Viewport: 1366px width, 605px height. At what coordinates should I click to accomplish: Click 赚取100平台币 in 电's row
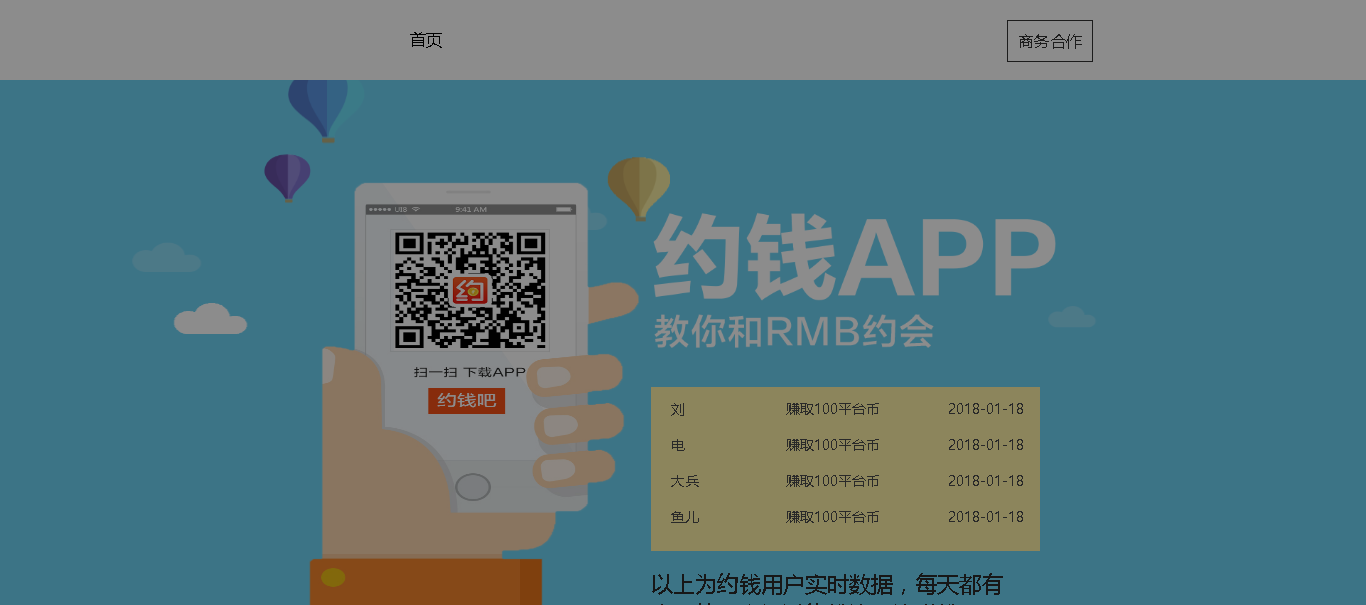click(832, 445)
